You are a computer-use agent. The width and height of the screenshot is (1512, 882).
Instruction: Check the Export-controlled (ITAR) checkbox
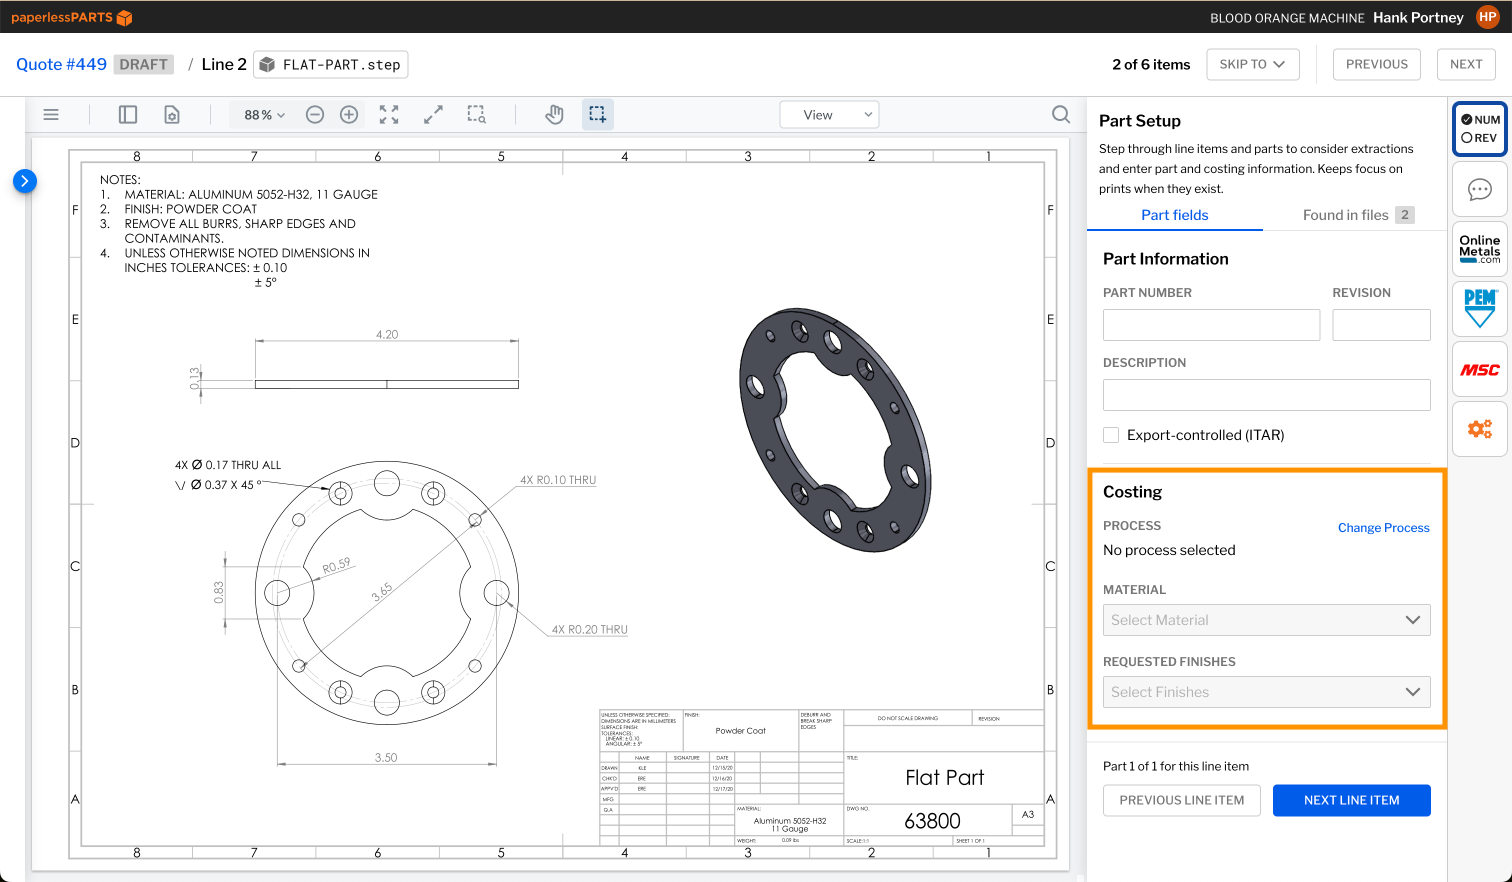point(1111,435)
